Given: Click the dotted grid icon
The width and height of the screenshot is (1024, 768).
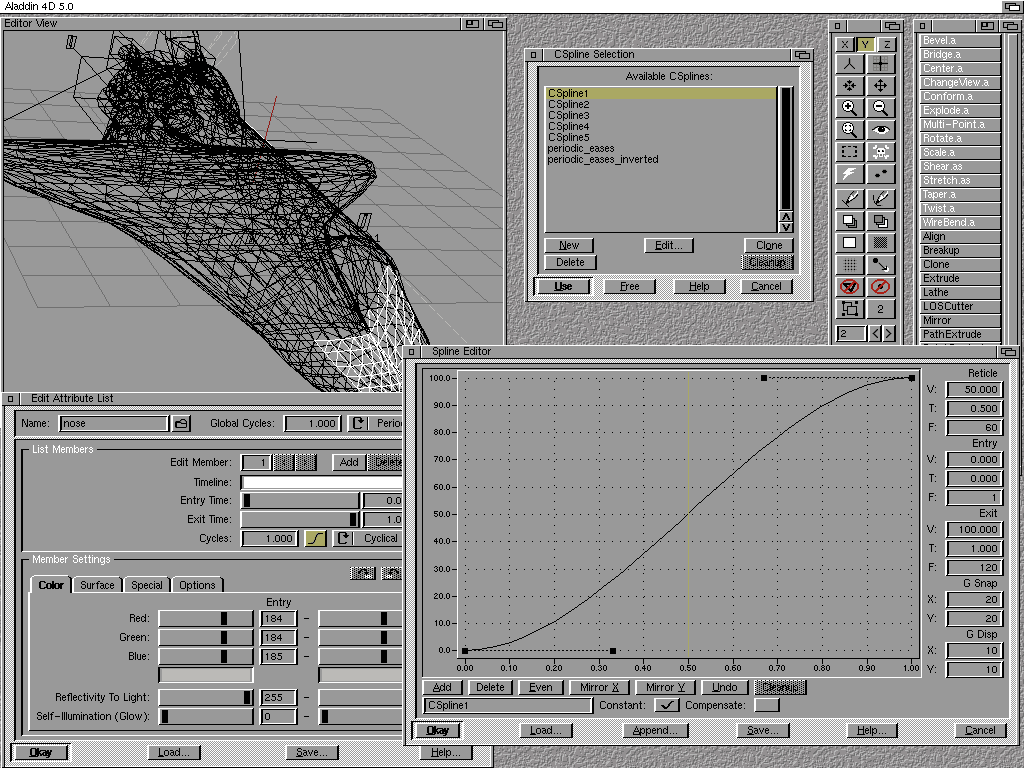Looking at the screenshot, I should click(849, 265).
